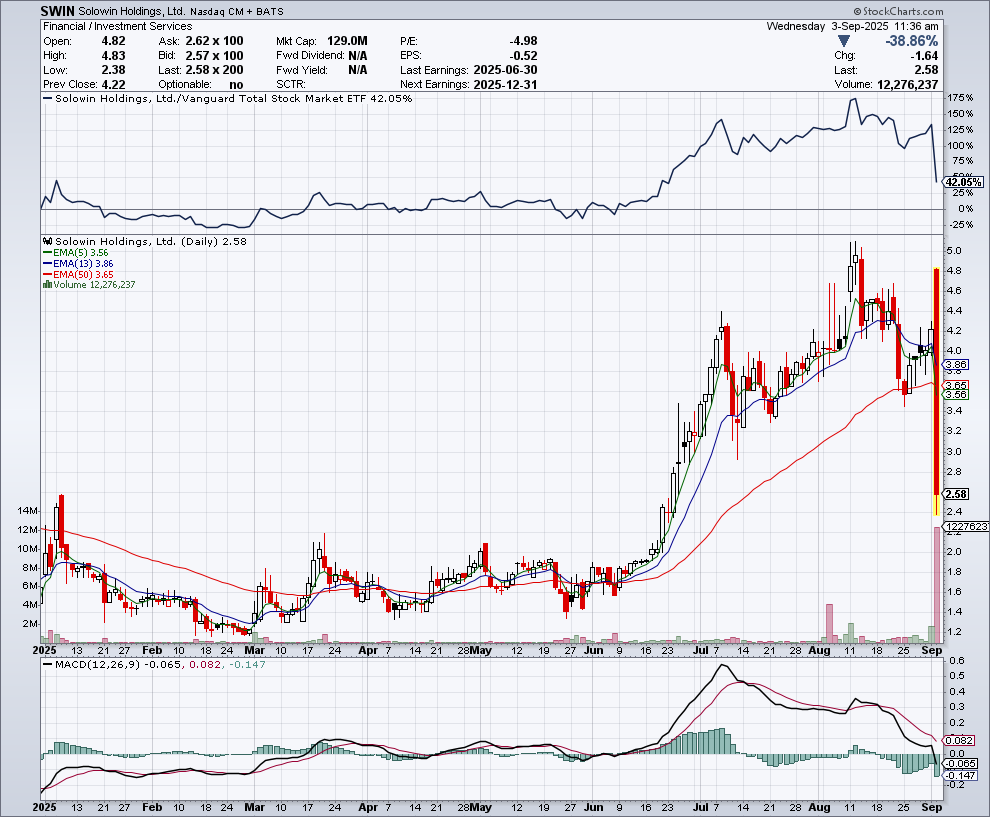
Task: Click the SWIN ticker symbol
Action: coord(57,11)
